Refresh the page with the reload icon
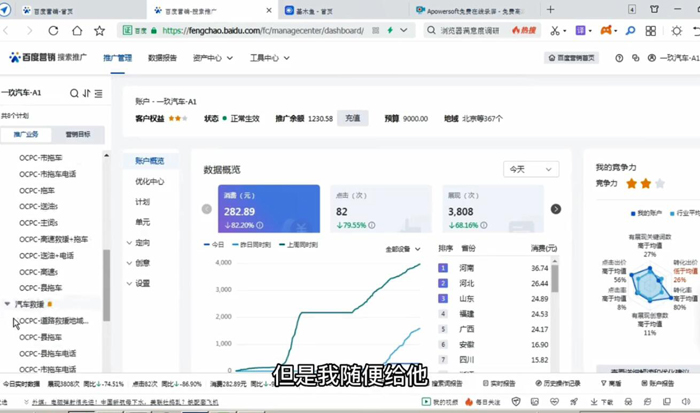This screenshot has height=413, width=700. (x=52, y=31)
